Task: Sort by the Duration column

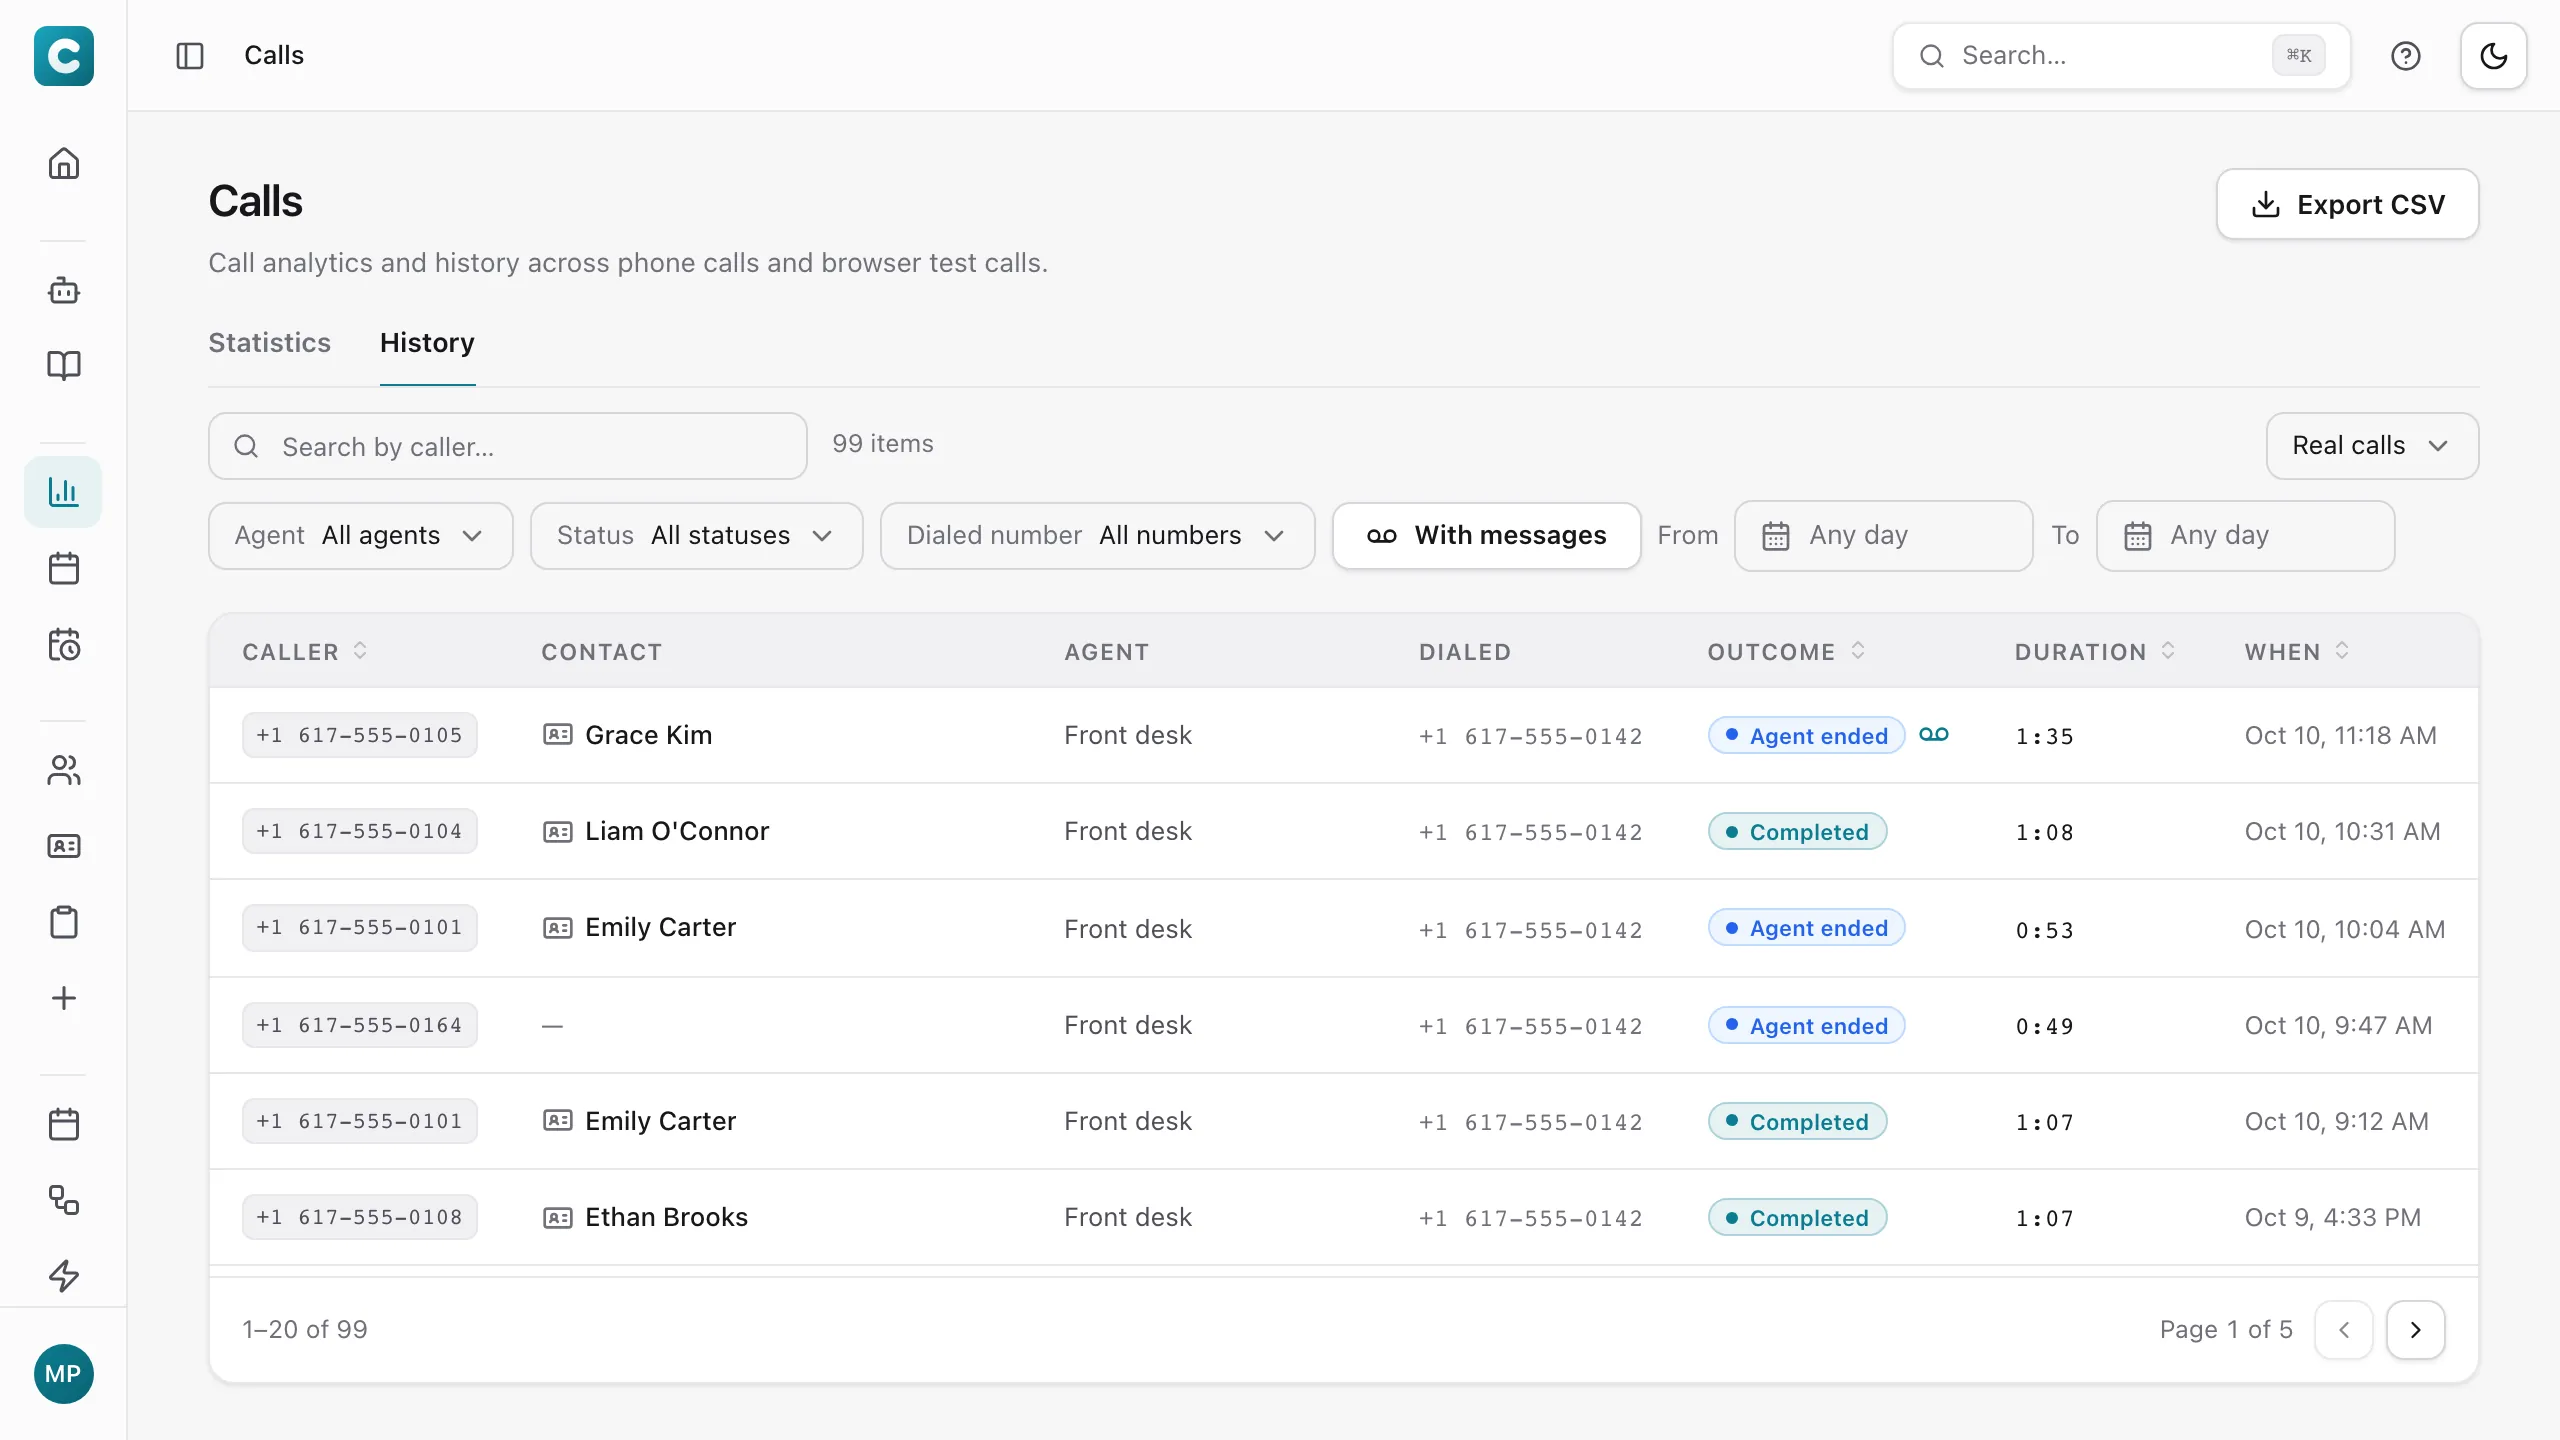Action: (2095, 652)
